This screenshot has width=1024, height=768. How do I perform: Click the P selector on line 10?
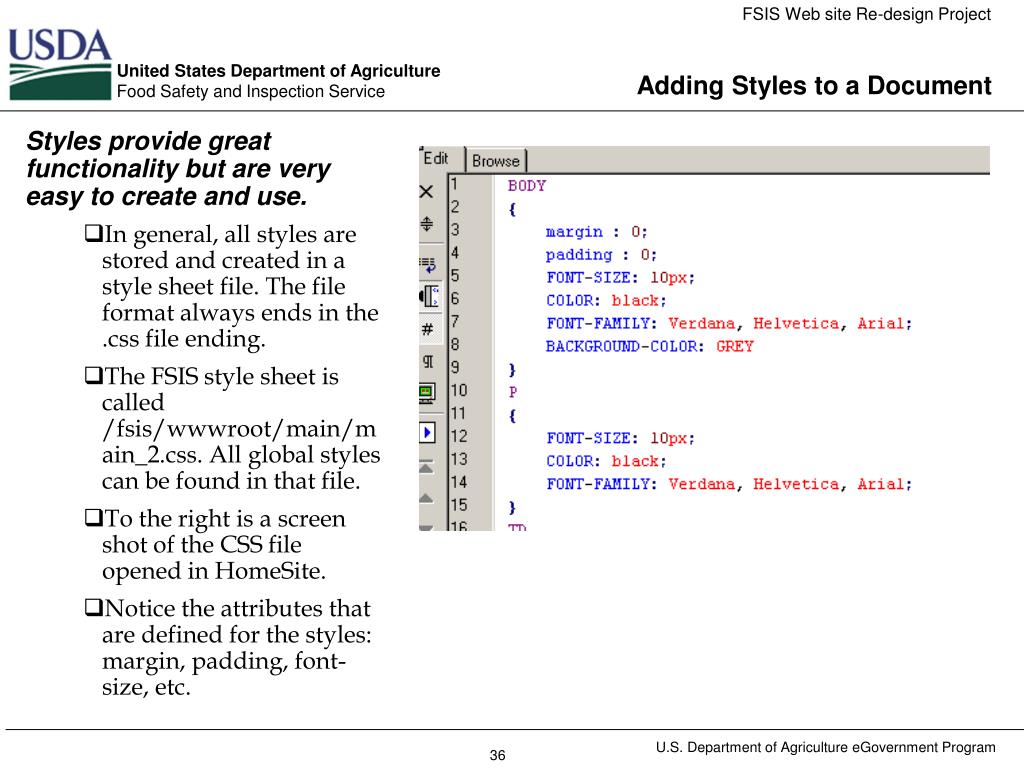pyautogui.click(x=513, y=392)
